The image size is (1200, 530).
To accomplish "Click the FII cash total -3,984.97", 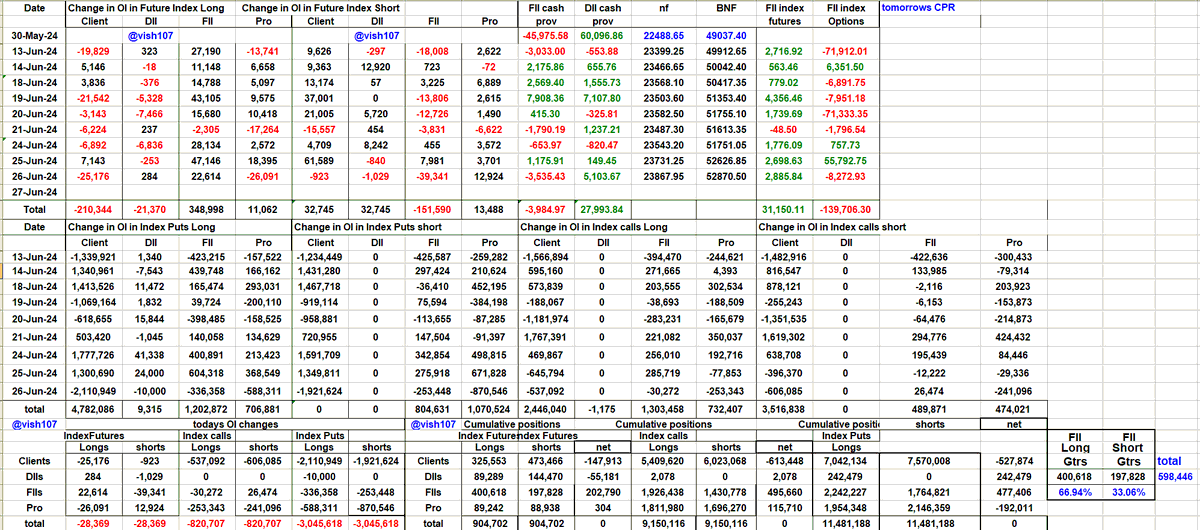I will click(547, 210).
